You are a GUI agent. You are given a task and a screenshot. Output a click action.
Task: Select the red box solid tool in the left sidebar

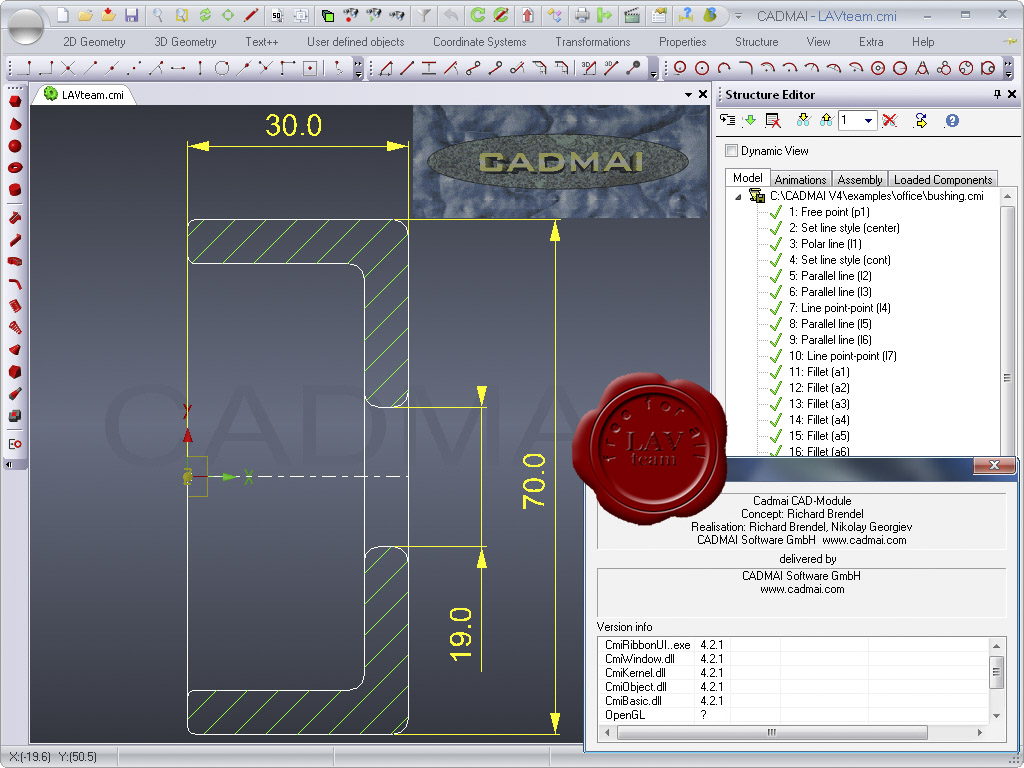15,102
